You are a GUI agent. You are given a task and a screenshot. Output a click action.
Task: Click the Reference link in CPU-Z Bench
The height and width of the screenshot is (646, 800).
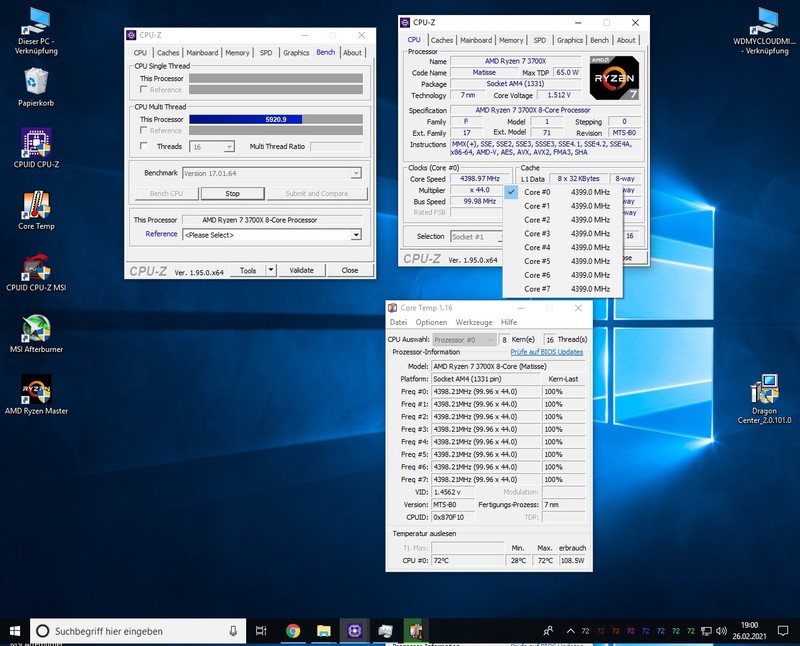pyautogui.click(x=161, y=234)
